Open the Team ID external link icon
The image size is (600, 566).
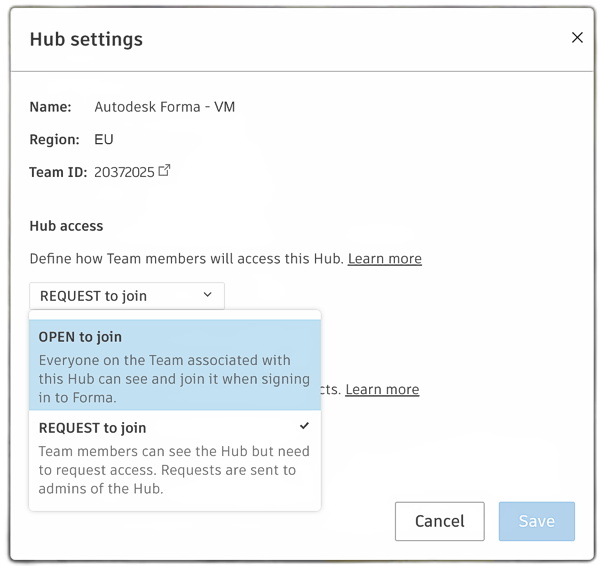(165, 171)
